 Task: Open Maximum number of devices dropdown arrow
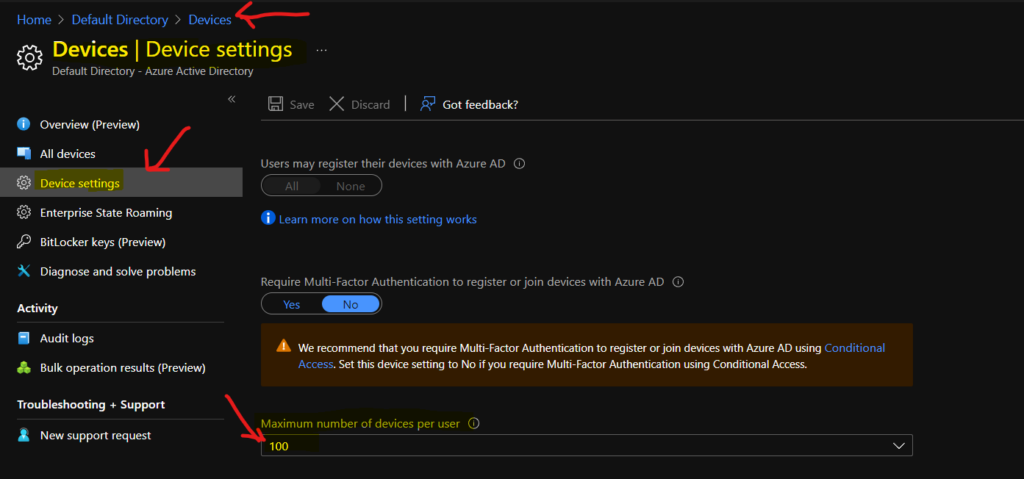click(899, 446)
